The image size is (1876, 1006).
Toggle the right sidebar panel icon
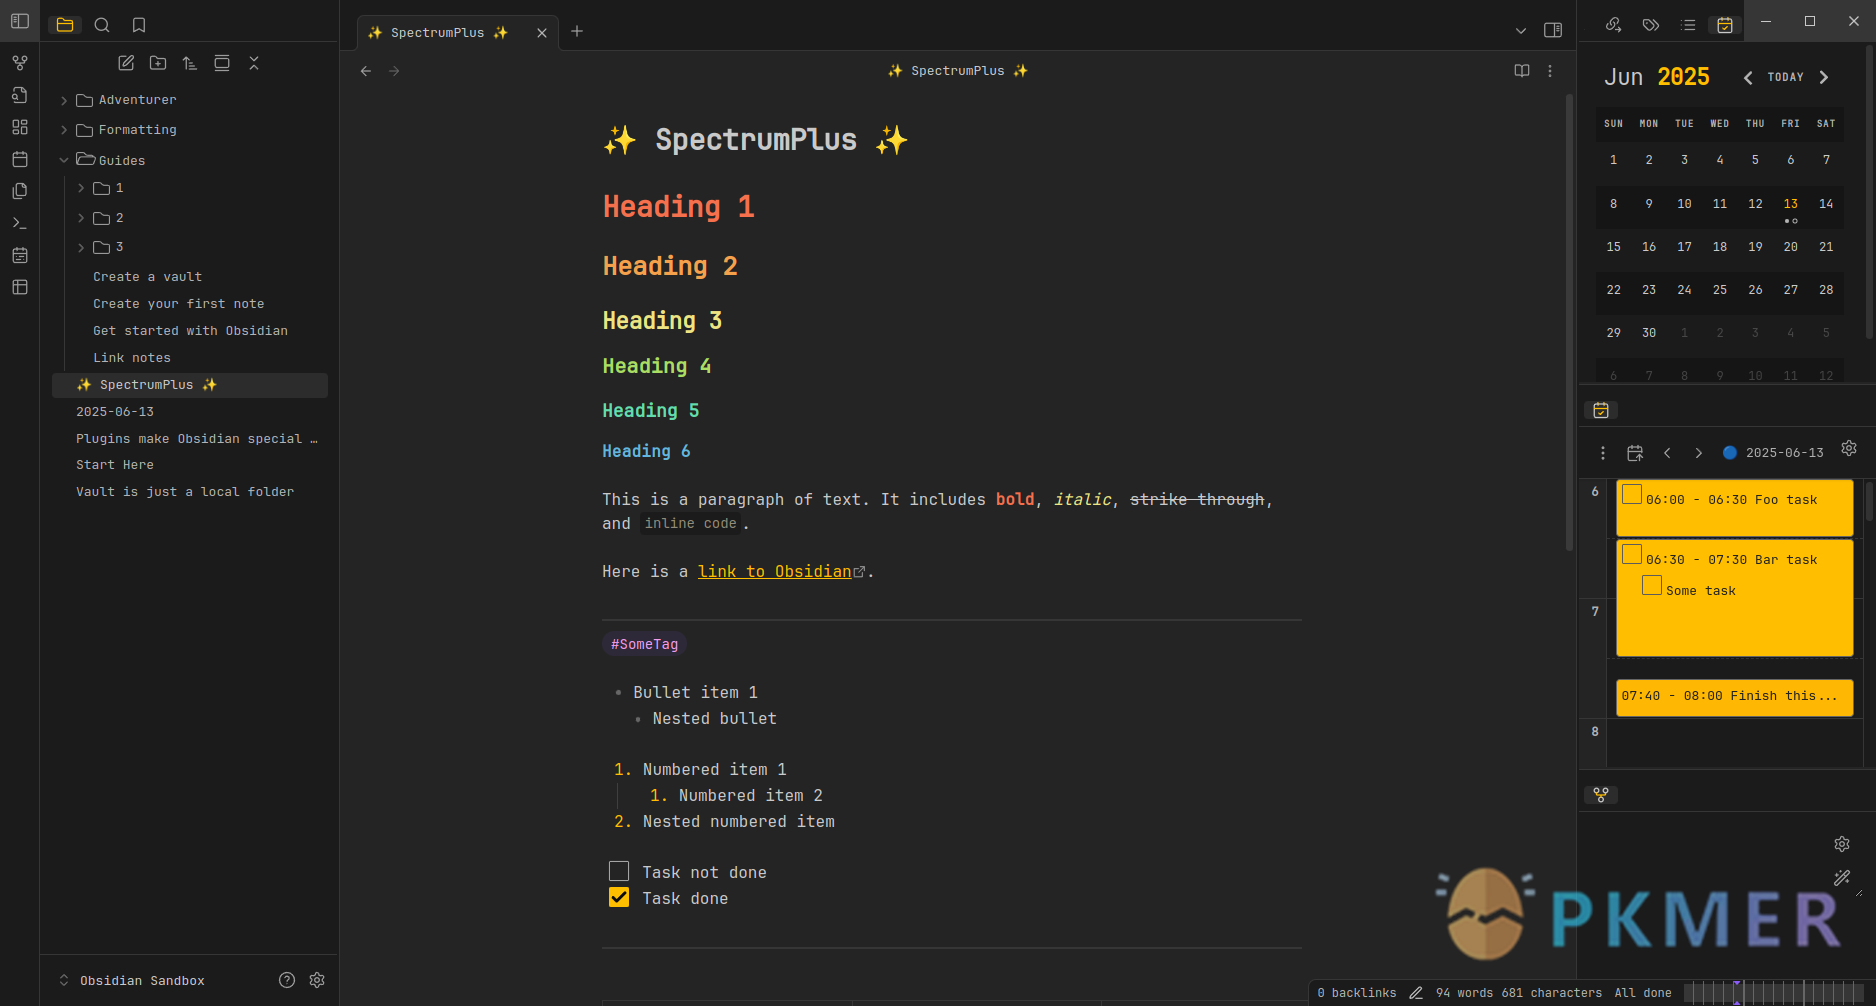1553,30
